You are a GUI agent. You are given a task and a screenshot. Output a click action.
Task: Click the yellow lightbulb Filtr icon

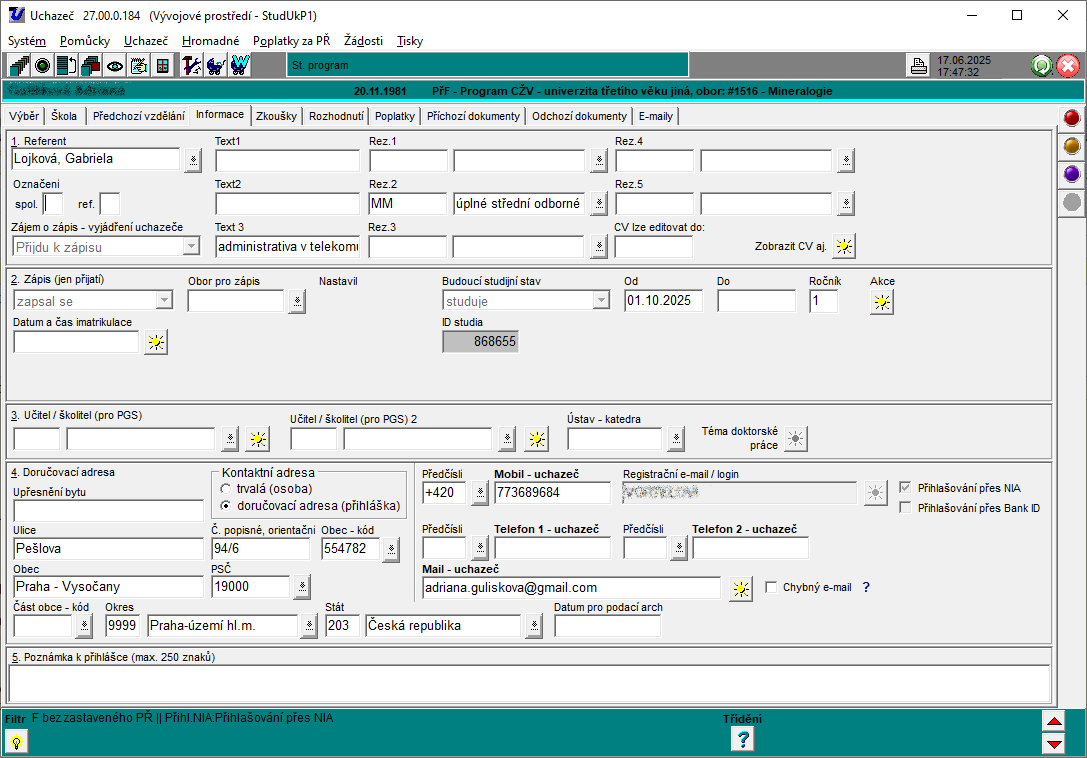point(16,740)
